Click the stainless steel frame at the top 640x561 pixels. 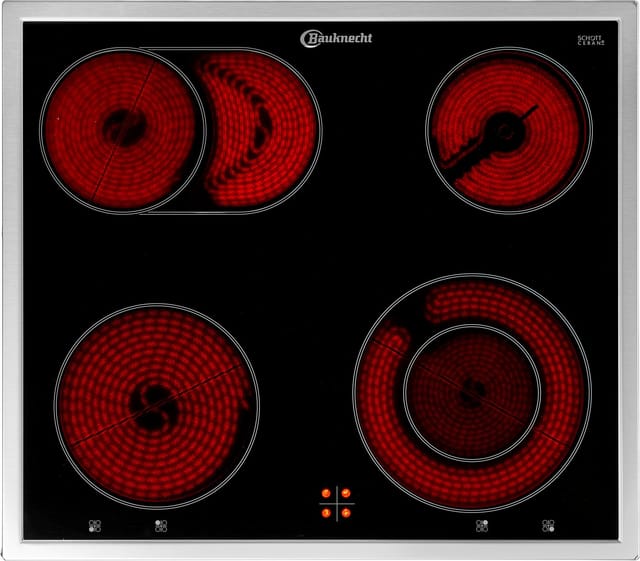click(320, 11)
